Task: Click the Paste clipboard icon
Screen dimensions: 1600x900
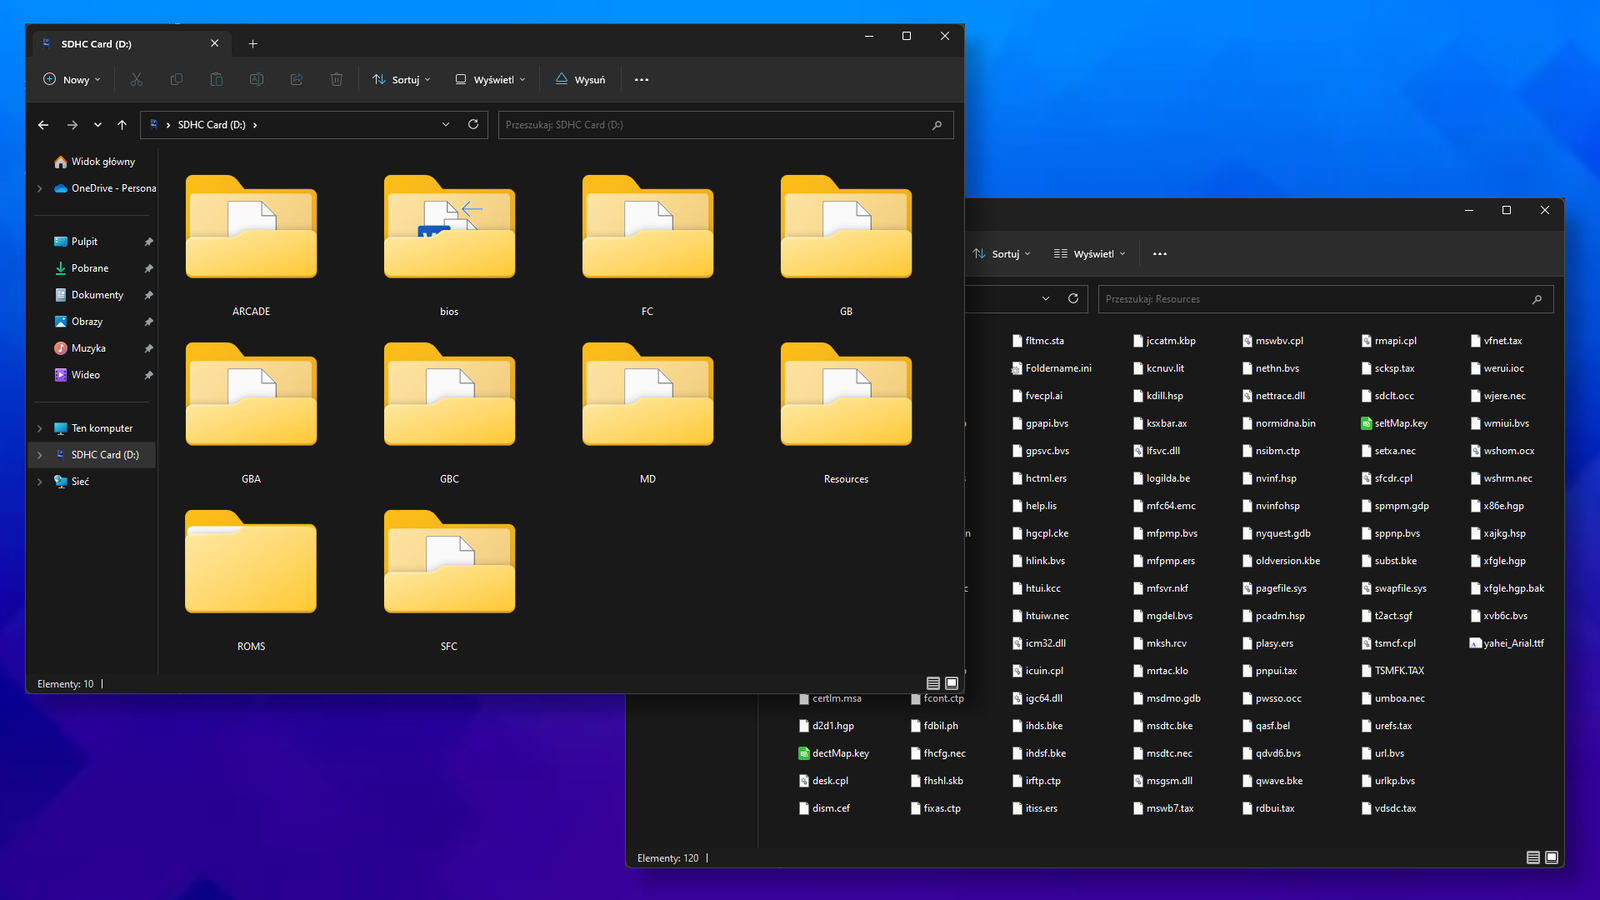Action: (217, 80)
